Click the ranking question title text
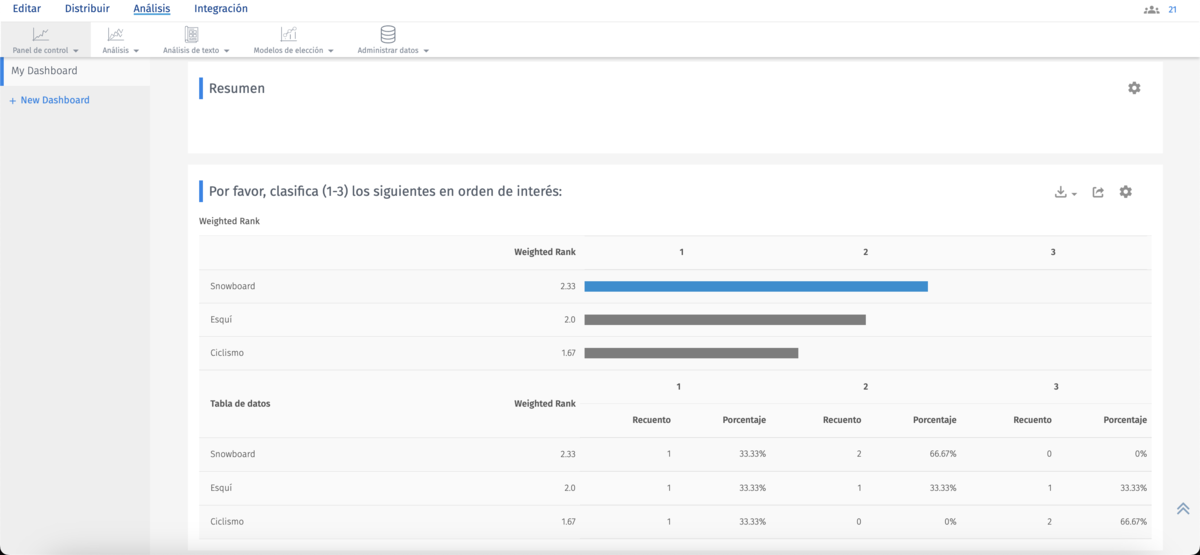Viewport: 1200px width, 555px height. click(x=385, y=191)
